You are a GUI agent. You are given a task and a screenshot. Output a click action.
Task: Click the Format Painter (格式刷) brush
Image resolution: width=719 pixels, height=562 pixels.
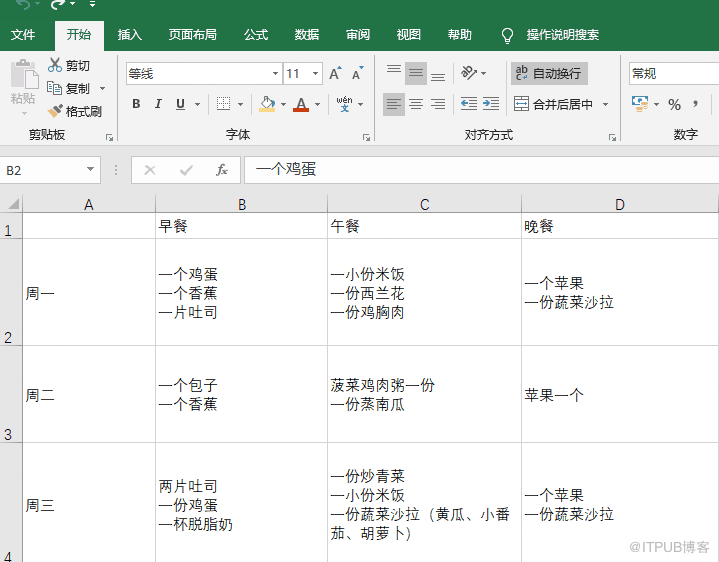(x=56, y=111)
